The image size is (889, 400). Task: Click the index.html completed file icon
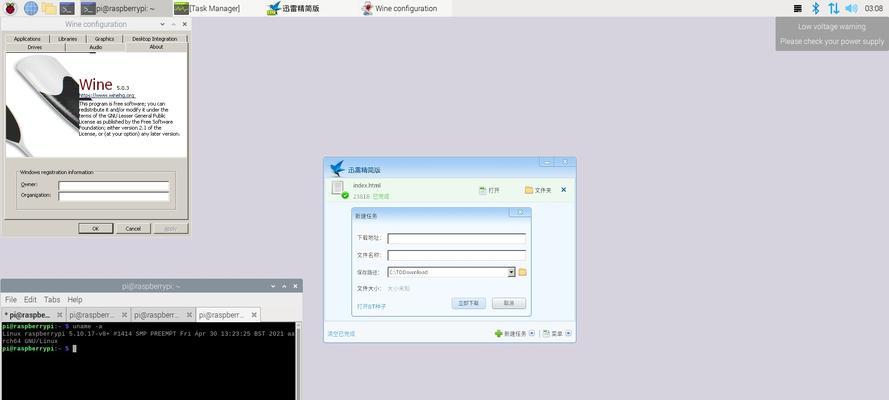coord(339,189)
